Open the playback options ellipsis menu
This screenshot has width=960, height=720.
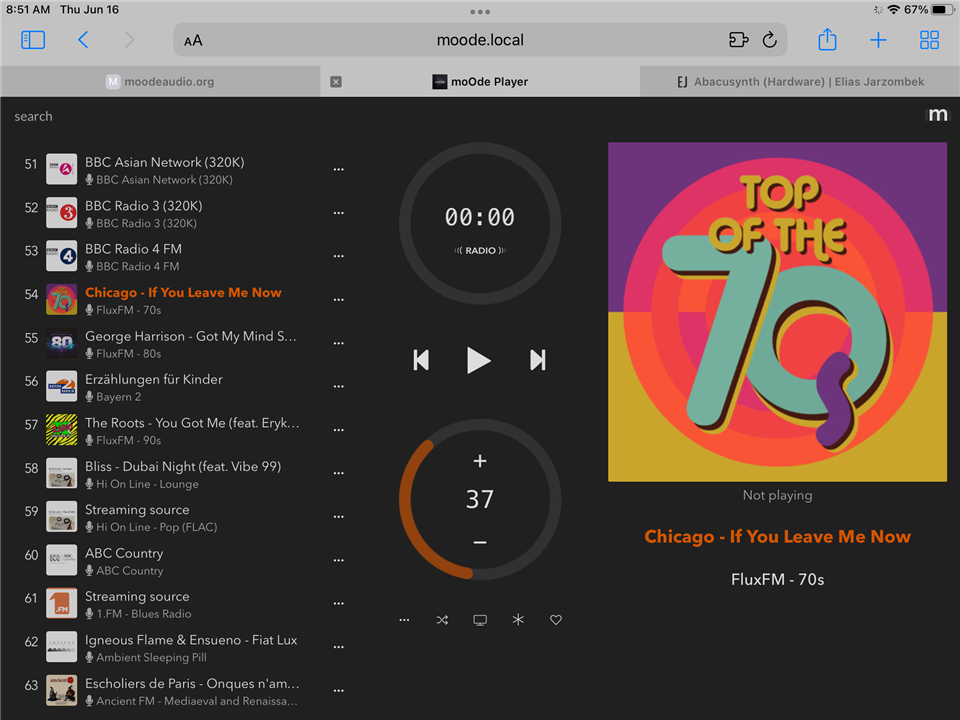(404, 620)
